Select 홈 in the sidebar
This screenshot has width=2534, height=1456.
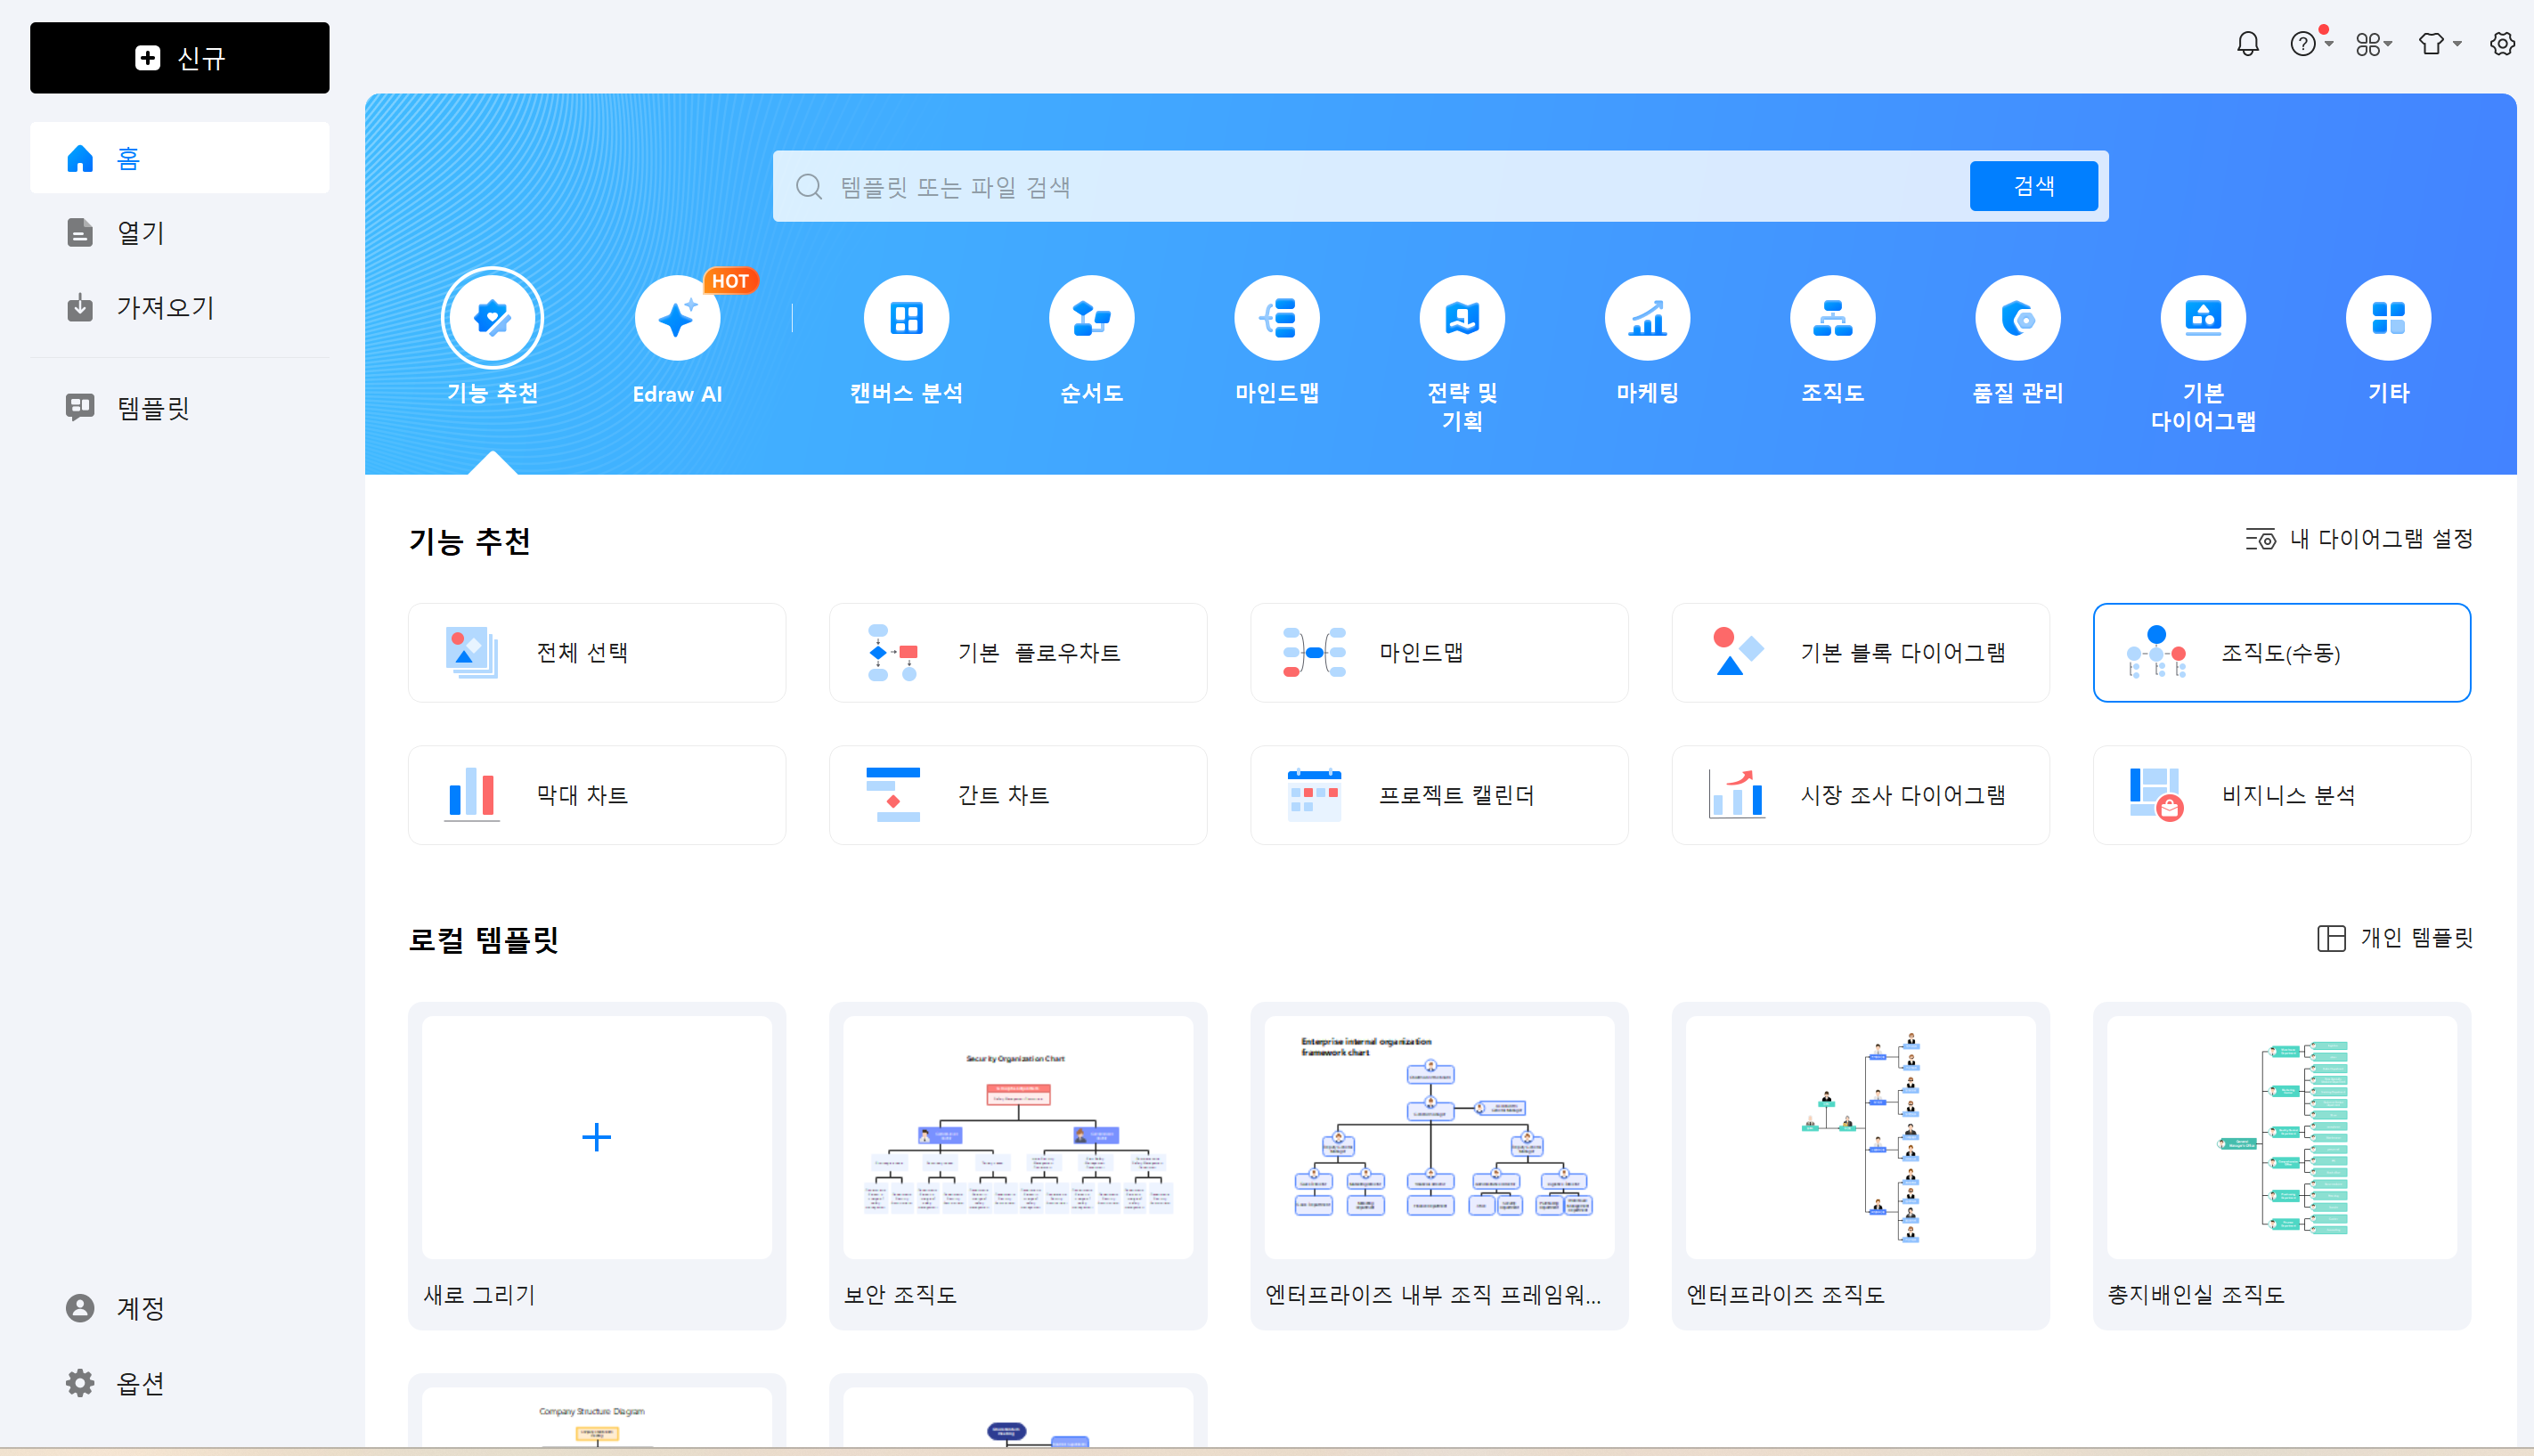[180, 158]
